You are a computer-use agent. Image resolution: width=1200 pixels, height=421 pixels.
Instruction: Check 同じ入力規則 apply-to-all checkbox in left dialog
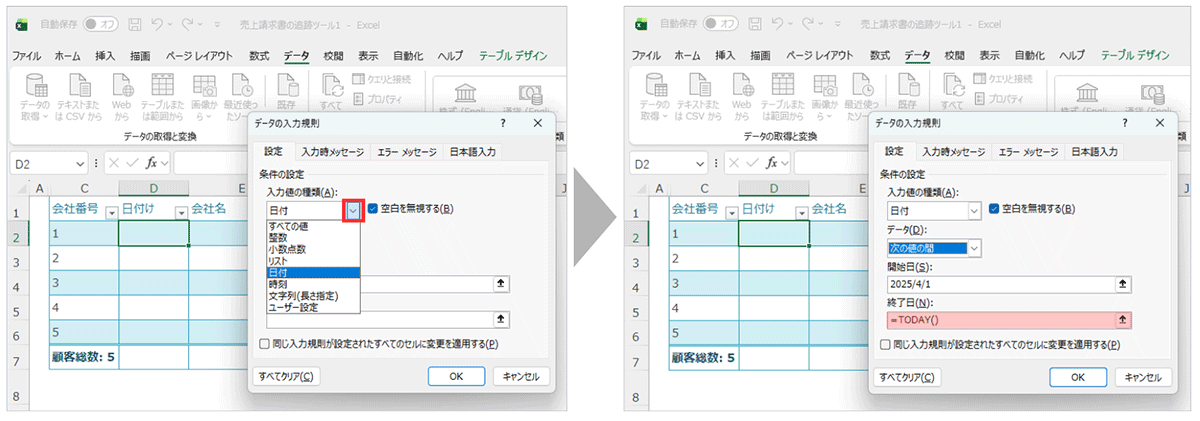click(x=264, y=344)
